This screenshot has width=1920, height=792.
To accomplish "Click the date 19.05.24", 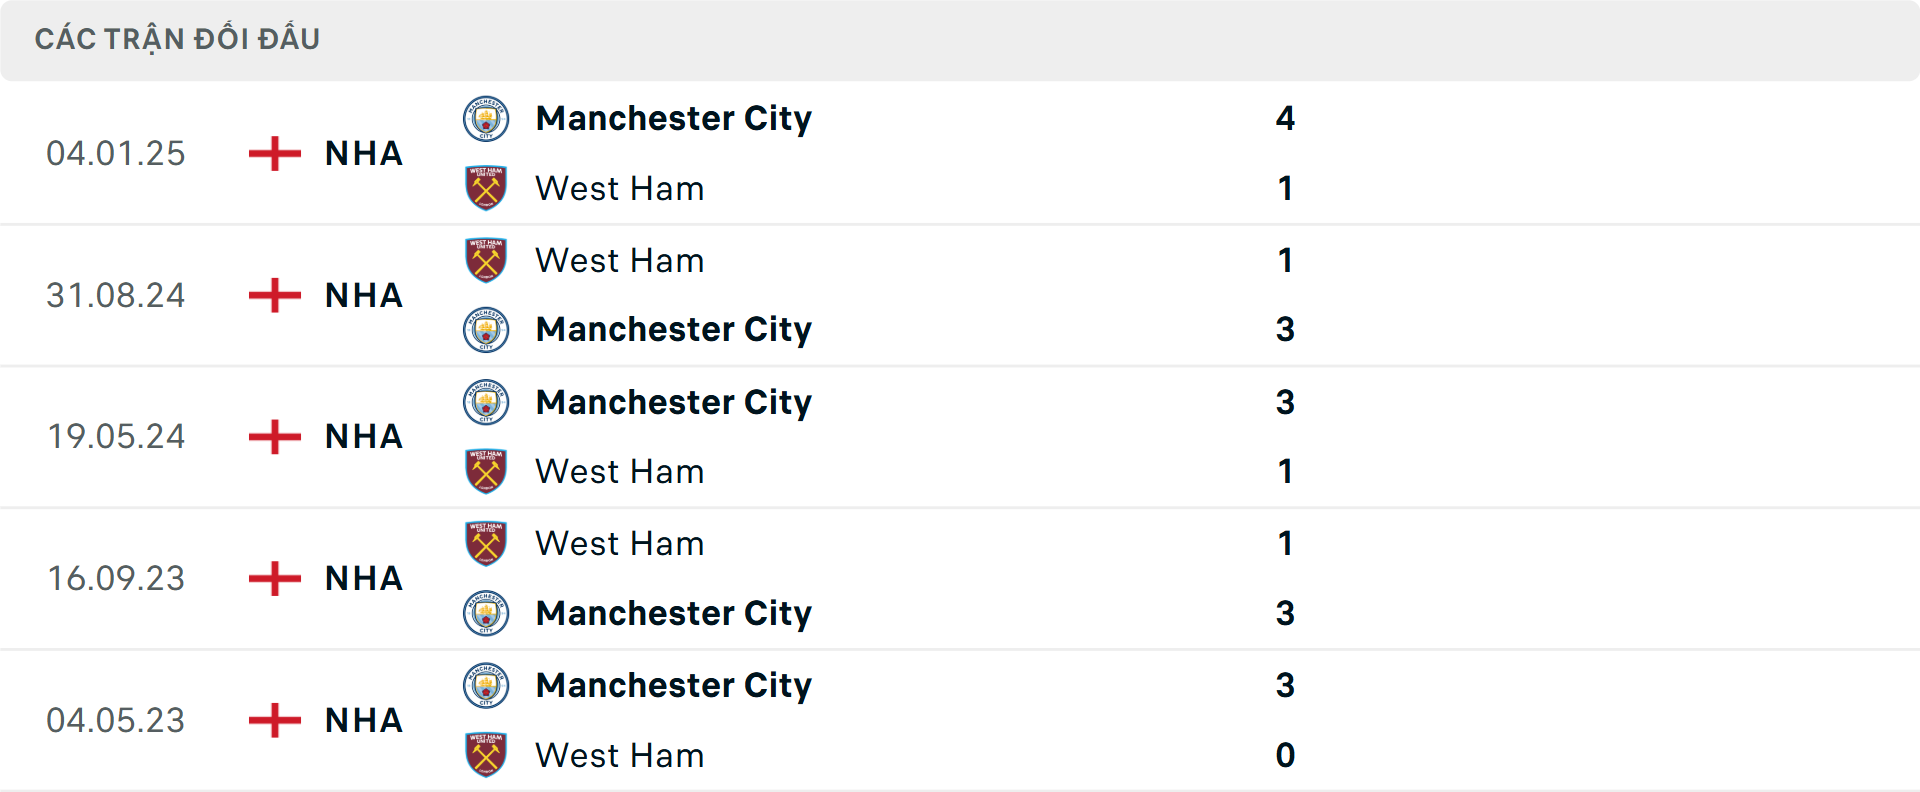I will pyautogui.click(x=116, y=437).
